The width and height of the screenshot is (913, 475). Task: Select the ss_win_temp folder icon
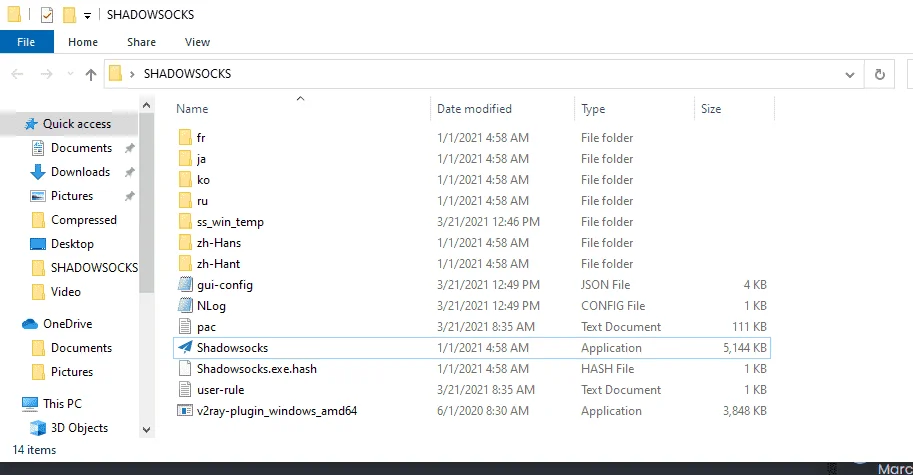click(185, 222)
